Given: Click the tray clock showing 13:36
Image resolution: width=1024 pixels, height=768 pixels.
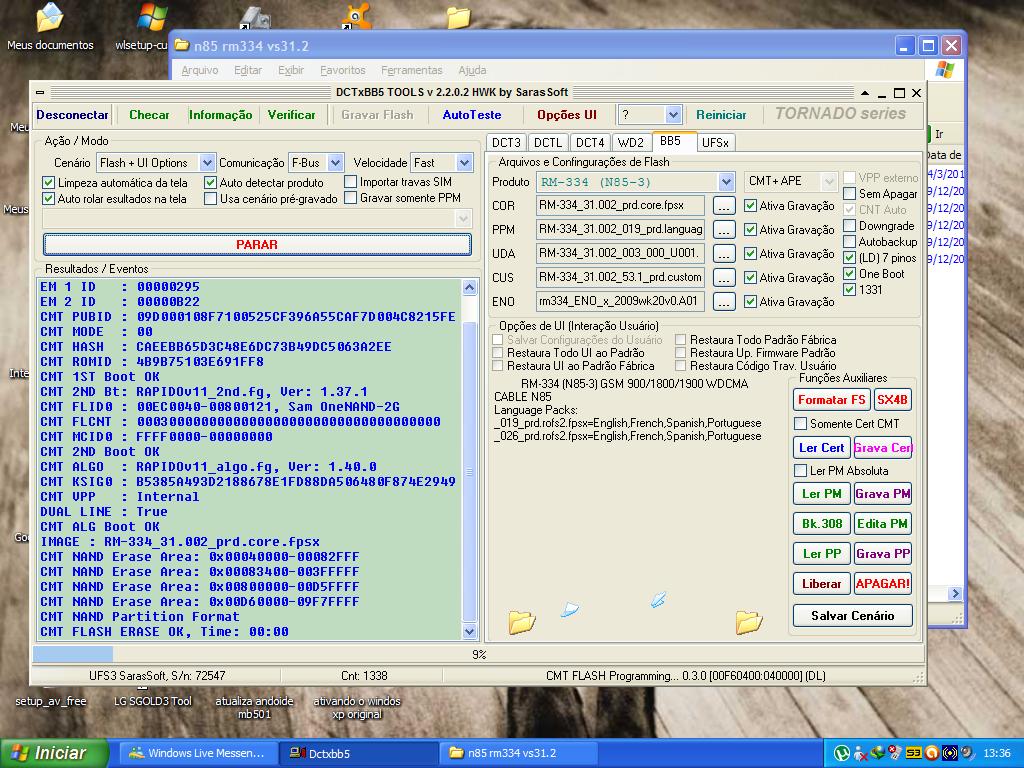Looking at the screenshot, I should click(x=997, y=753).
